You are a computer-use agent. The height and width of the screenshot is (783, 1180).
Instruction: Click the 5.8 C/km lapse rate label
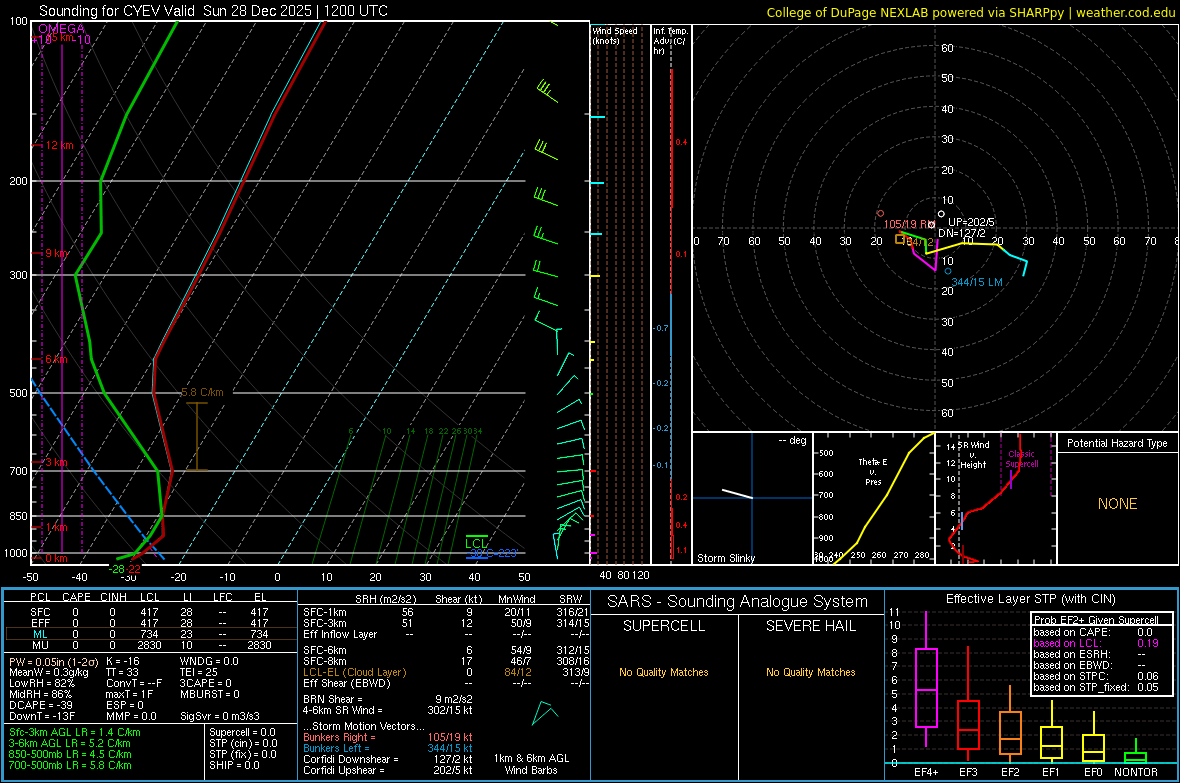(202, 392)
